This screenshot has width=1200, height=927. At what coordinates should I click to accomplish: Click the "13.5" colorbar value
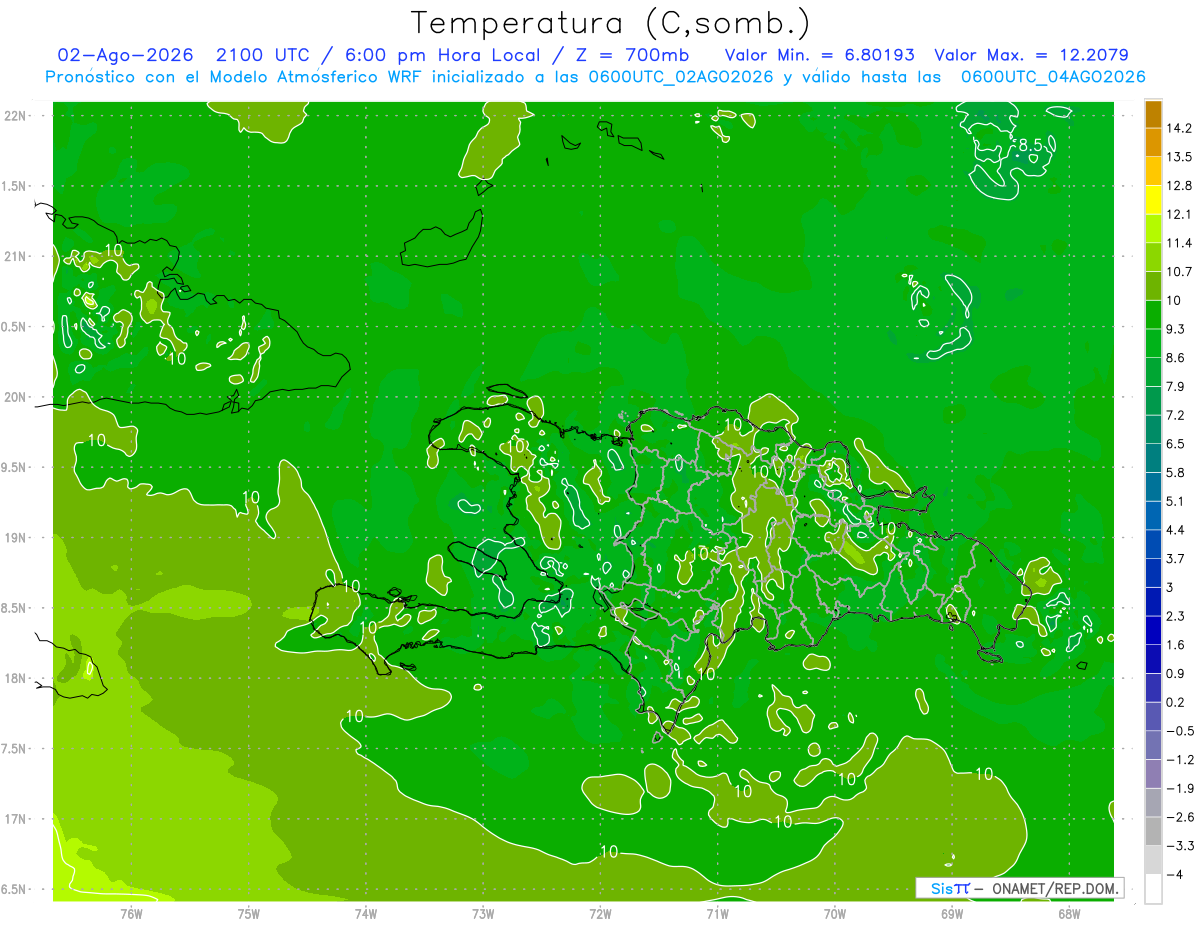pyautogui.click(x=1178, y=157)
